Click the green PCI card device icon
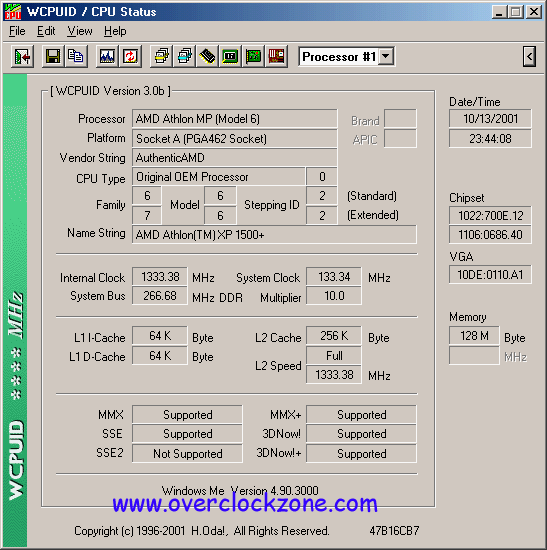Screen dimensions: 547x550 tap(253, 56)
